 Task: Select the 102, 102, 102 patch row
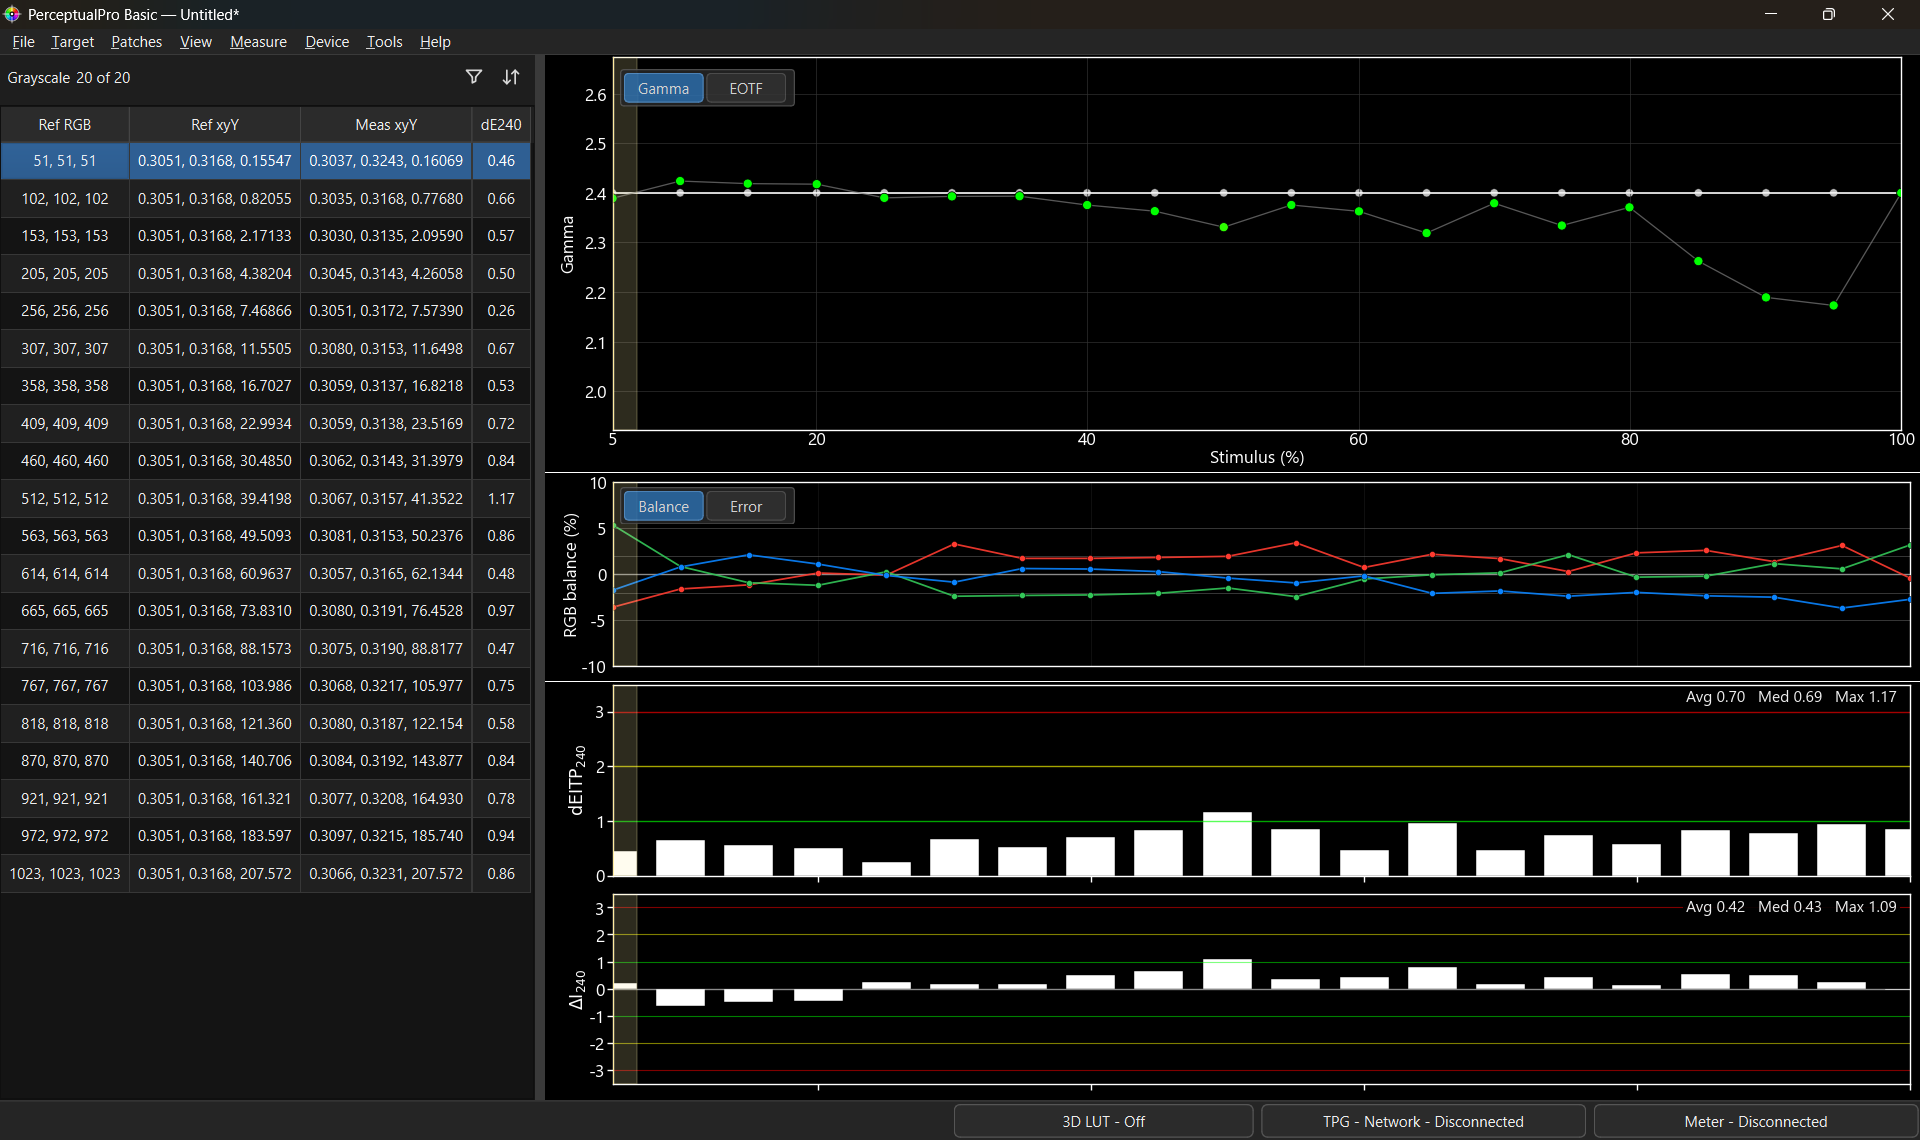[266, 199]
